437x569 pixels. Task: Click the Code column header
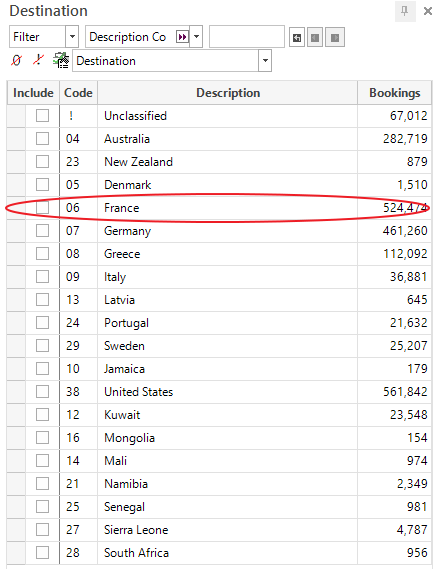click(x=78, y=93)
